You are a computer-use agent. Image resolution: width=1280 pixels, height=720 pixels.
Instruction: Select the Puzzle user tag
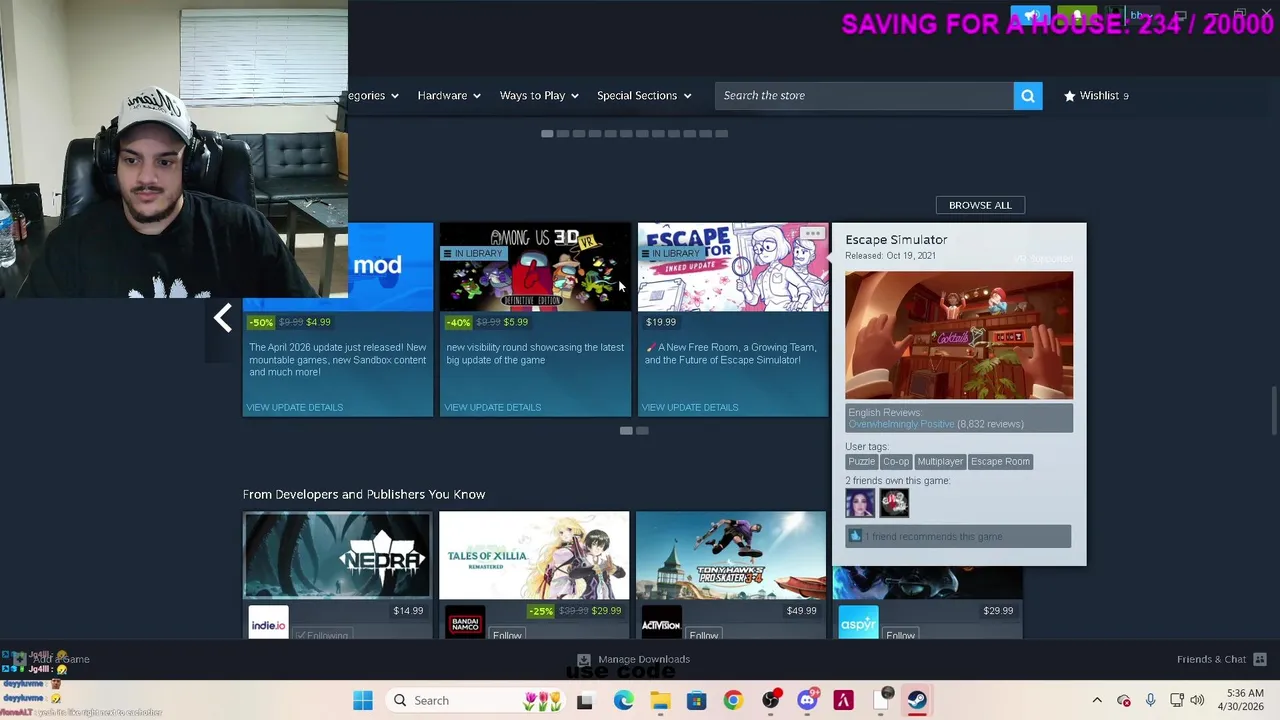[x=861, y=461]
